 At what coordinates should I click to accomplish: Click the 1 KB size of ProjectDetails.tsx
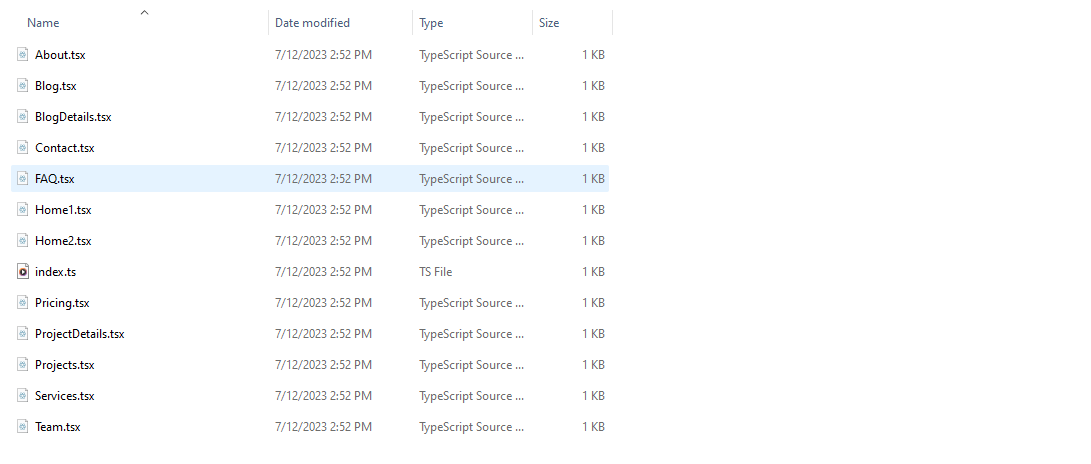pos(594,333)
